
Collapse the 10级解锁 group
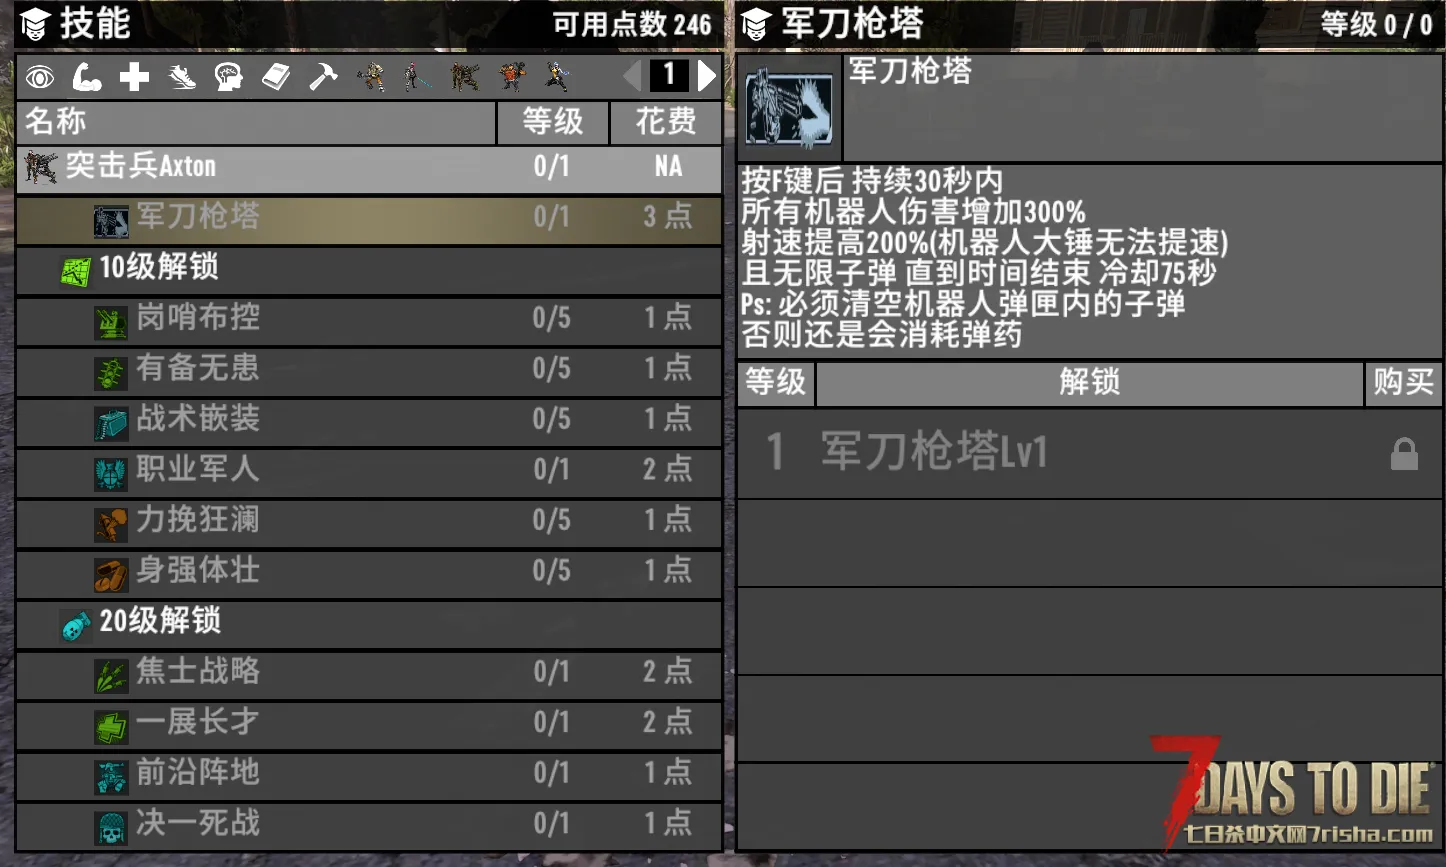point(369,269)
